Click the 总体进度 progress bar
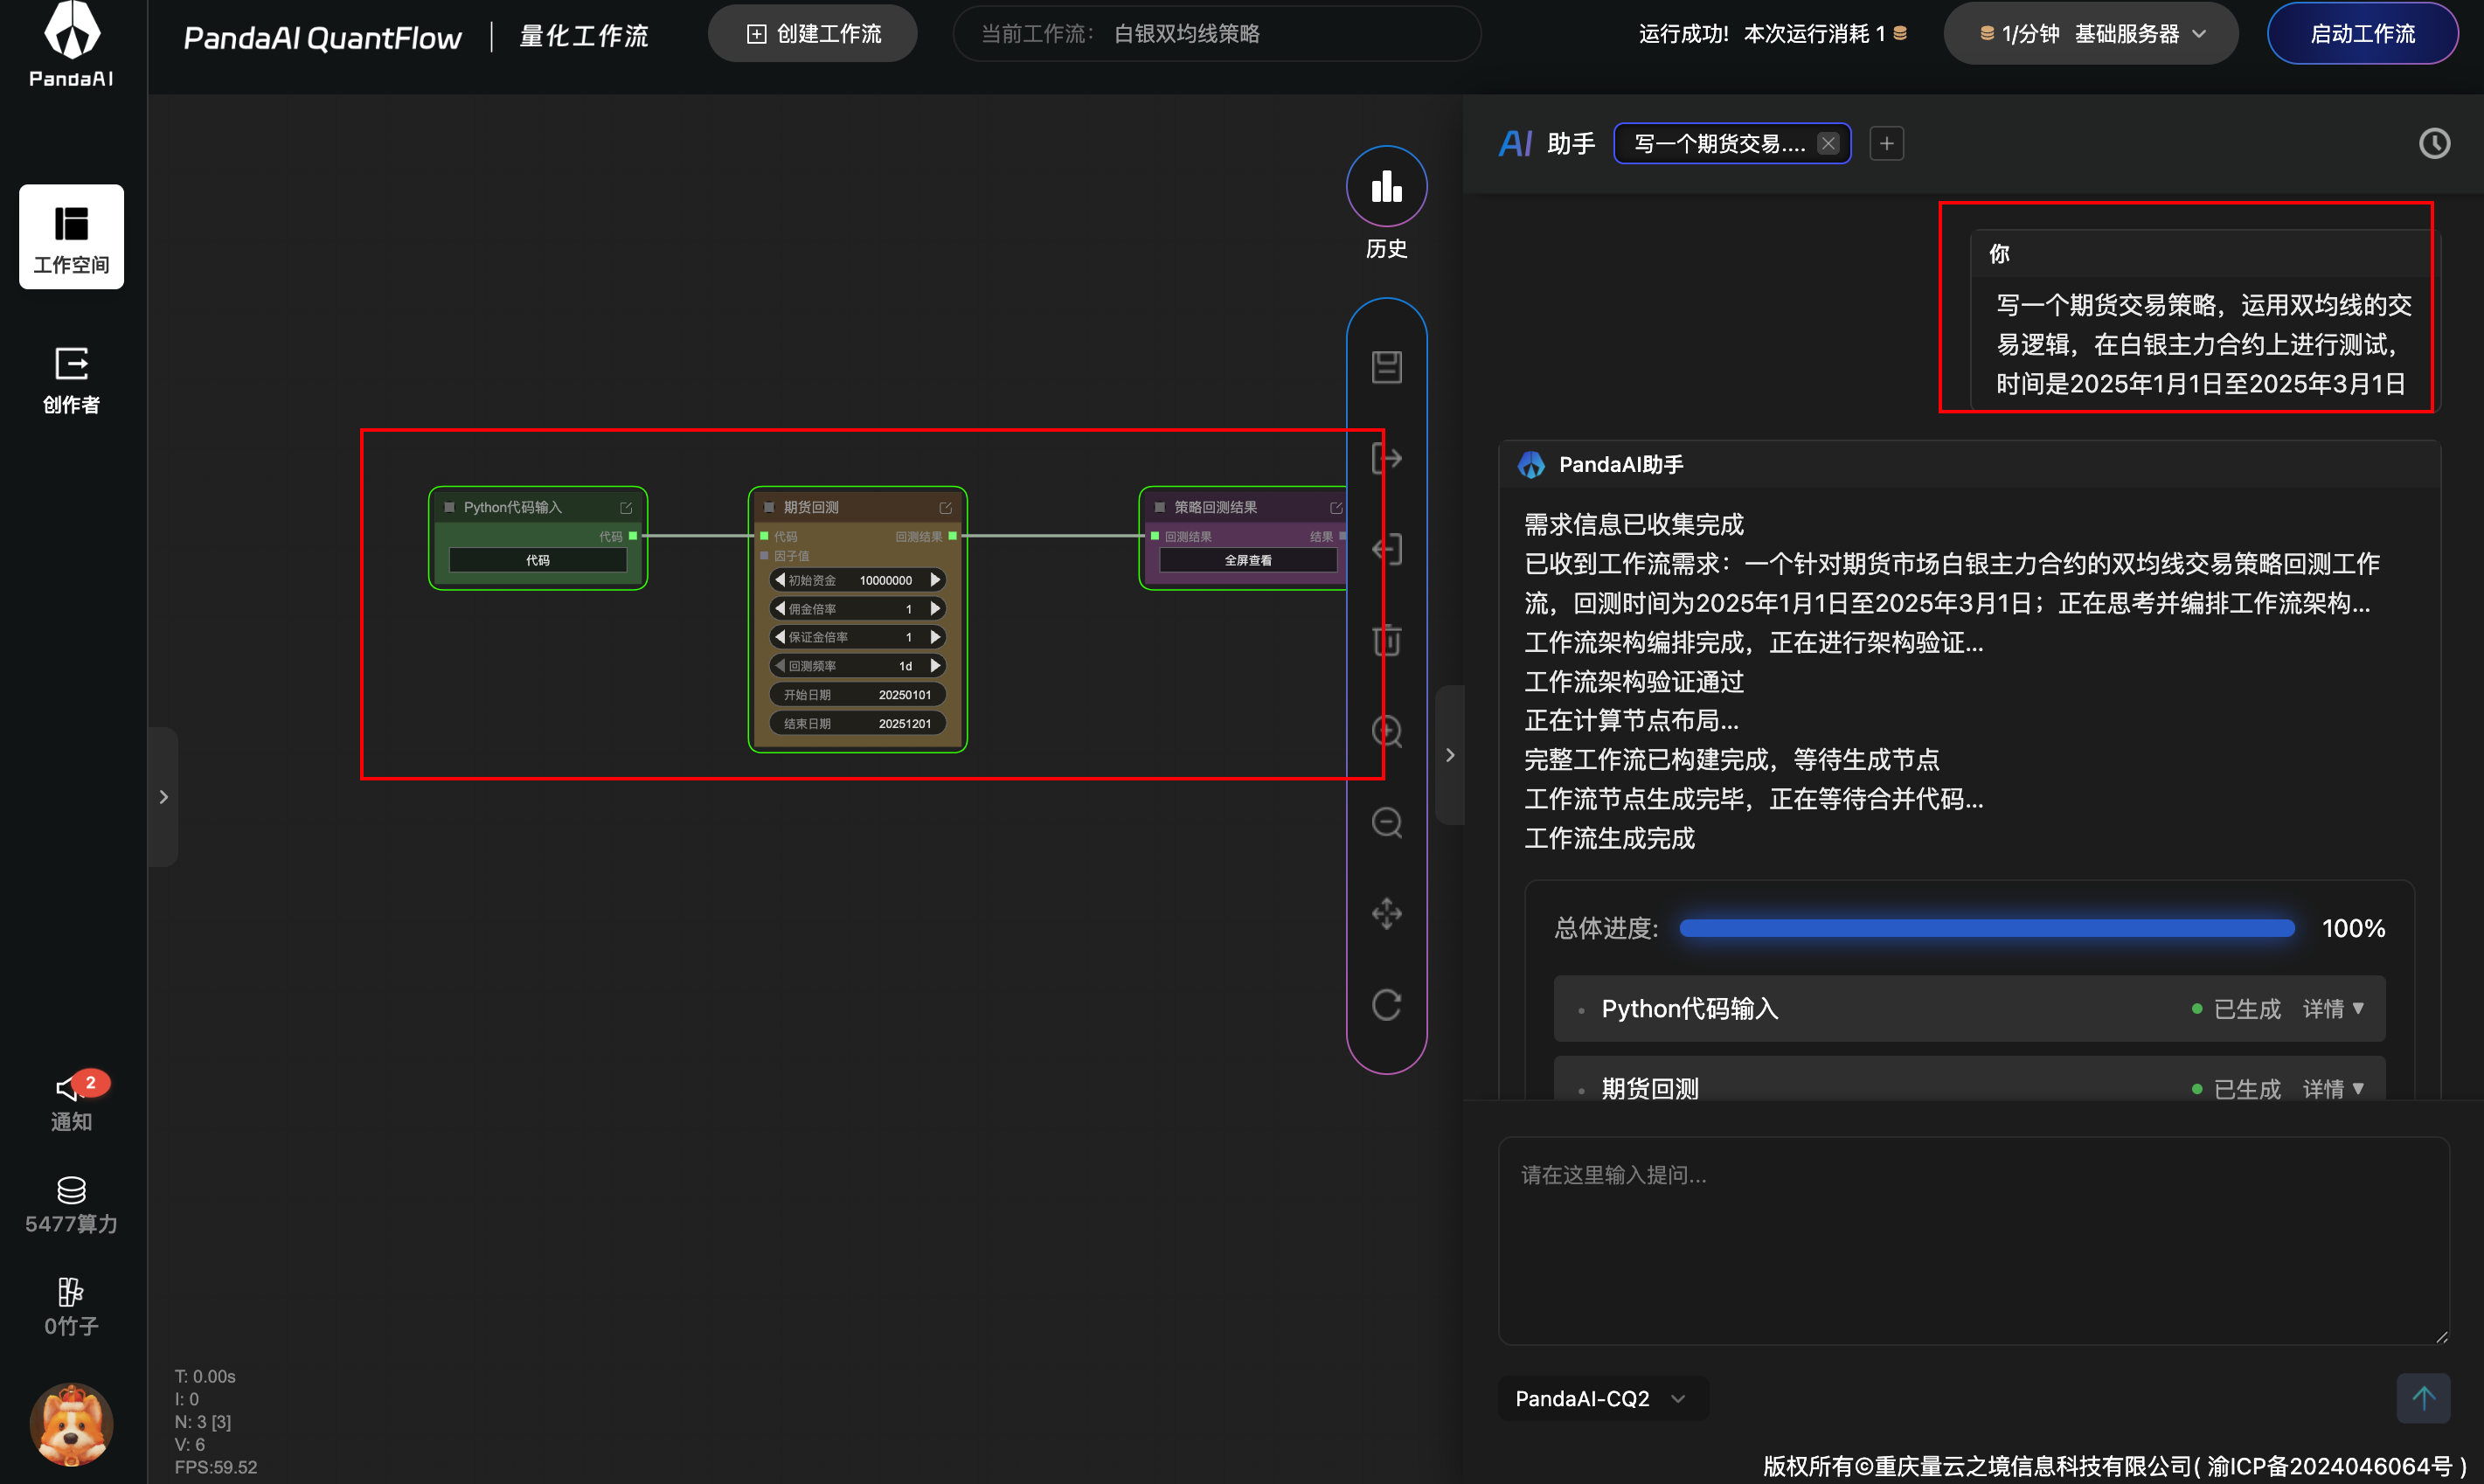This screenshot has height=1484, width=2484. click(1986, 928)
